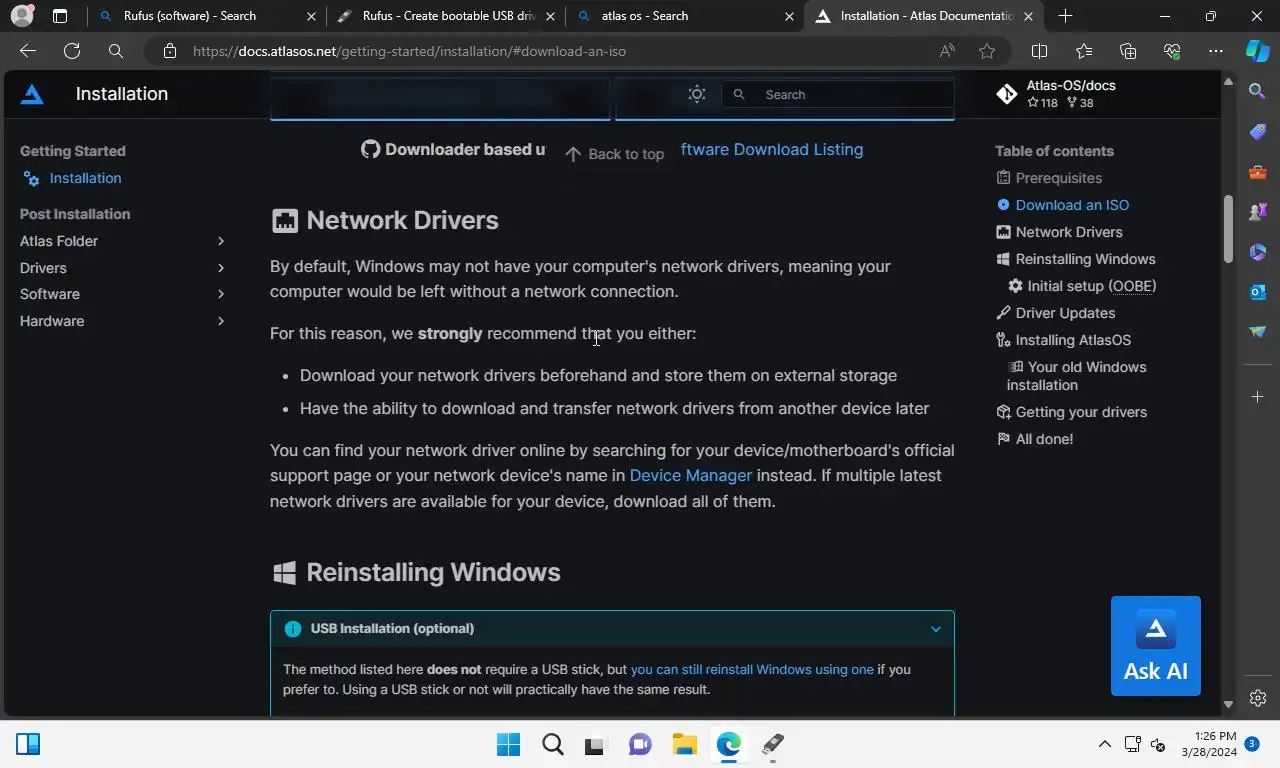Jump to Initial setup (OOBE) entry
Image resolution: width=1280 pixels, height=768 pixels.
(1091, 286)
